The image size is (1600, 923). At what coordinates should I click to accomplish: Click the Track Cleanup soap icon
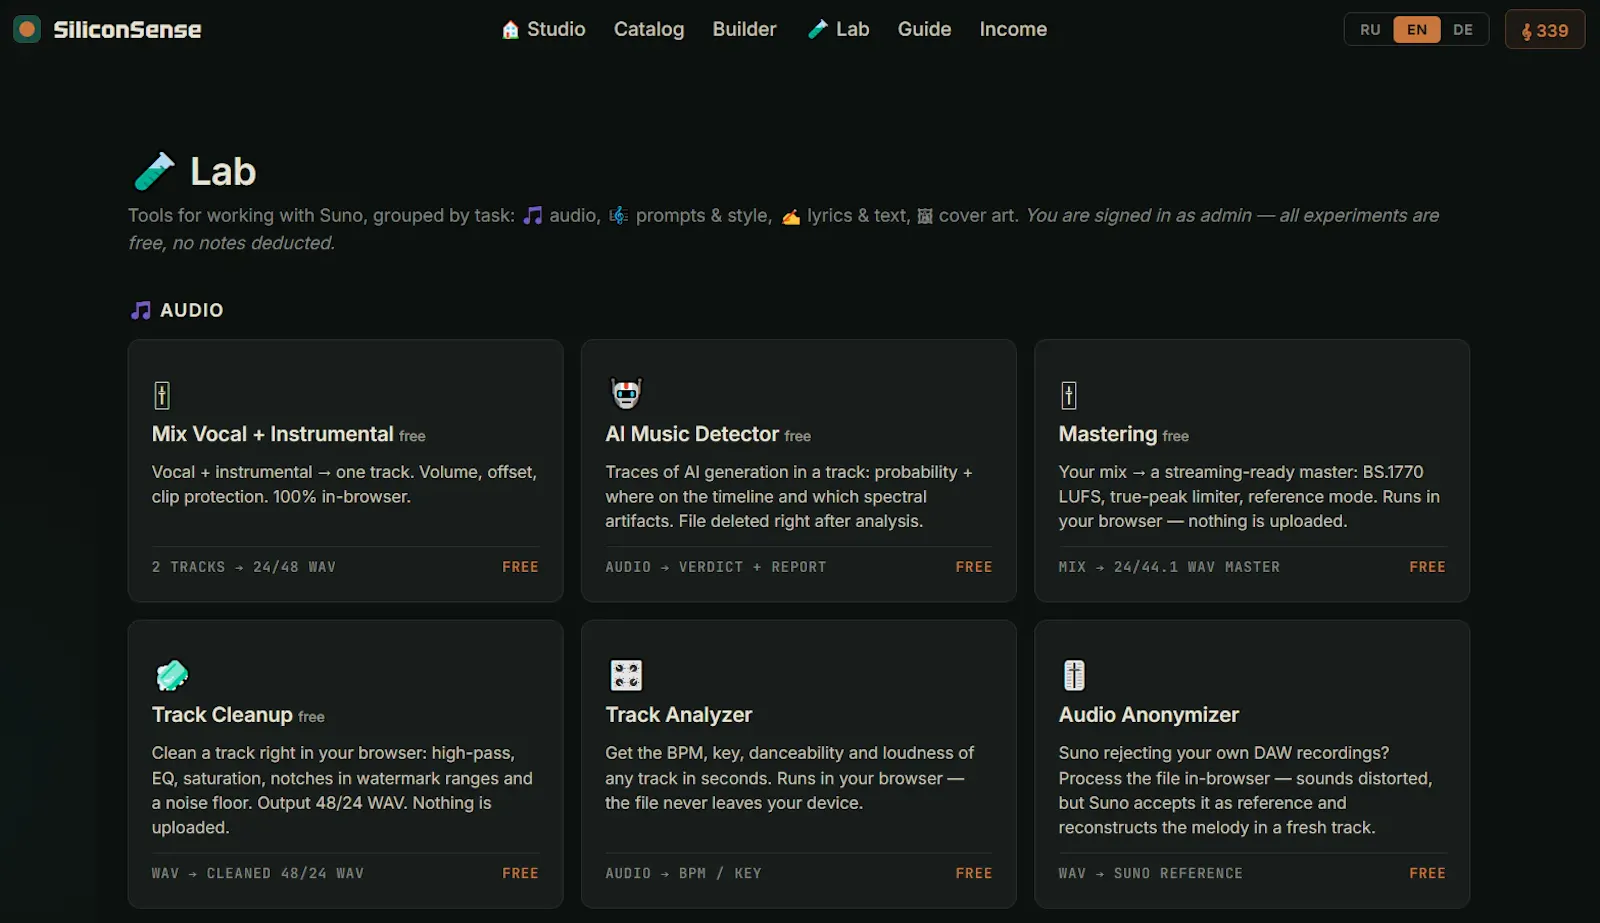[172, 675]
